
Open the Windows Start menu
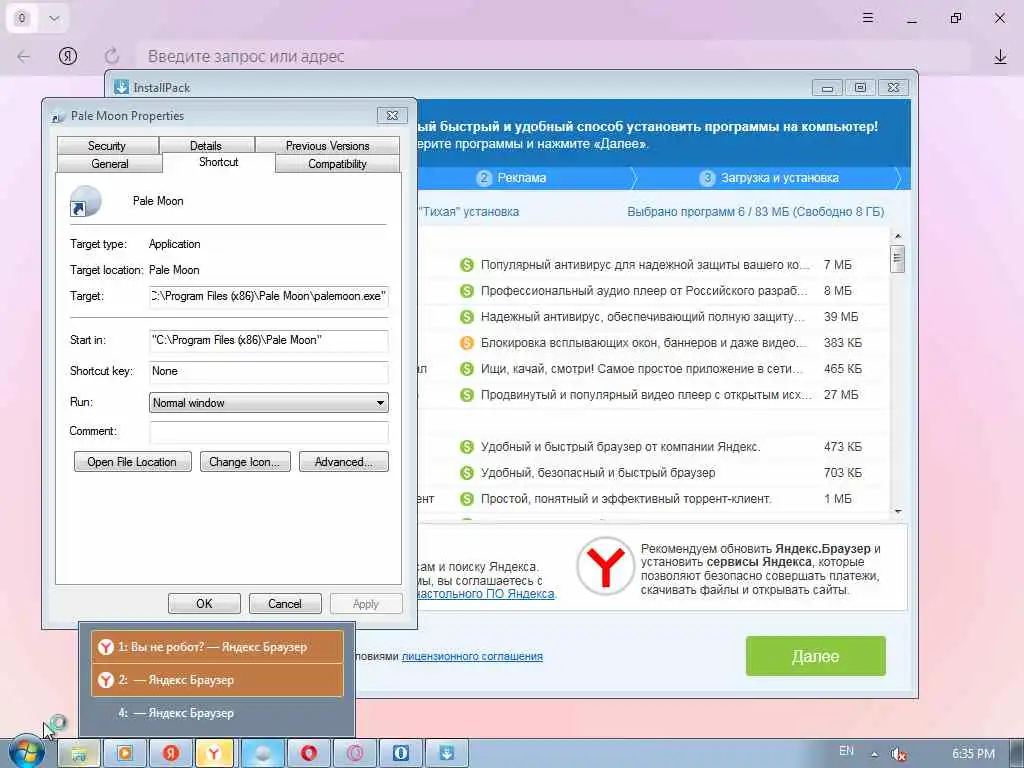(x=27, y=752)
